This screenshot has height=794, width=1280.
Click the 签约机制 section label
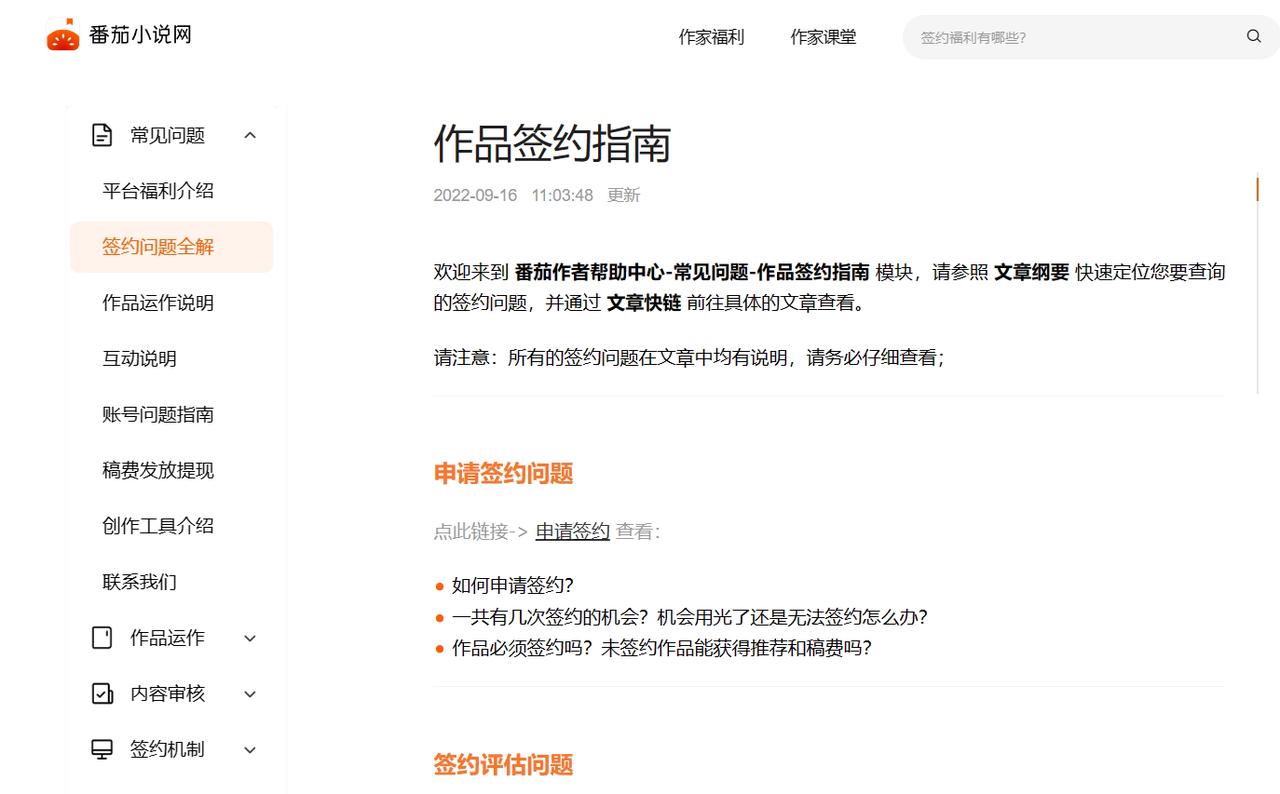coord(167,750)
